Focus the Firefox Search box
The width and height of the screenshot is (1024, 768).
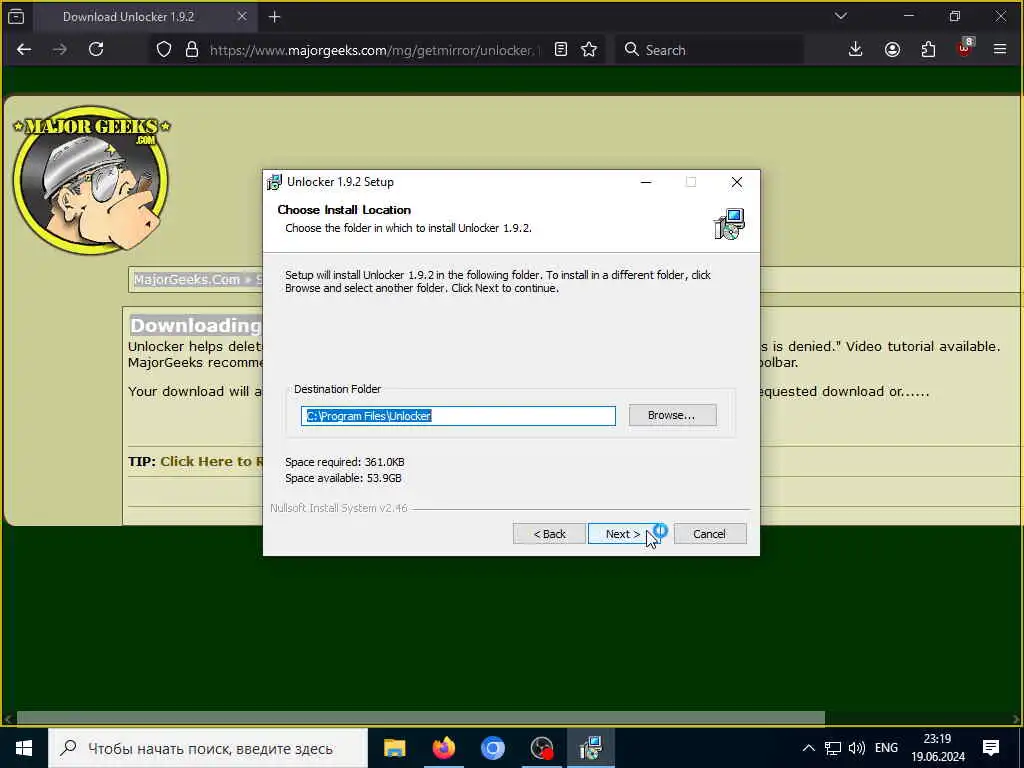pos(709,50)
